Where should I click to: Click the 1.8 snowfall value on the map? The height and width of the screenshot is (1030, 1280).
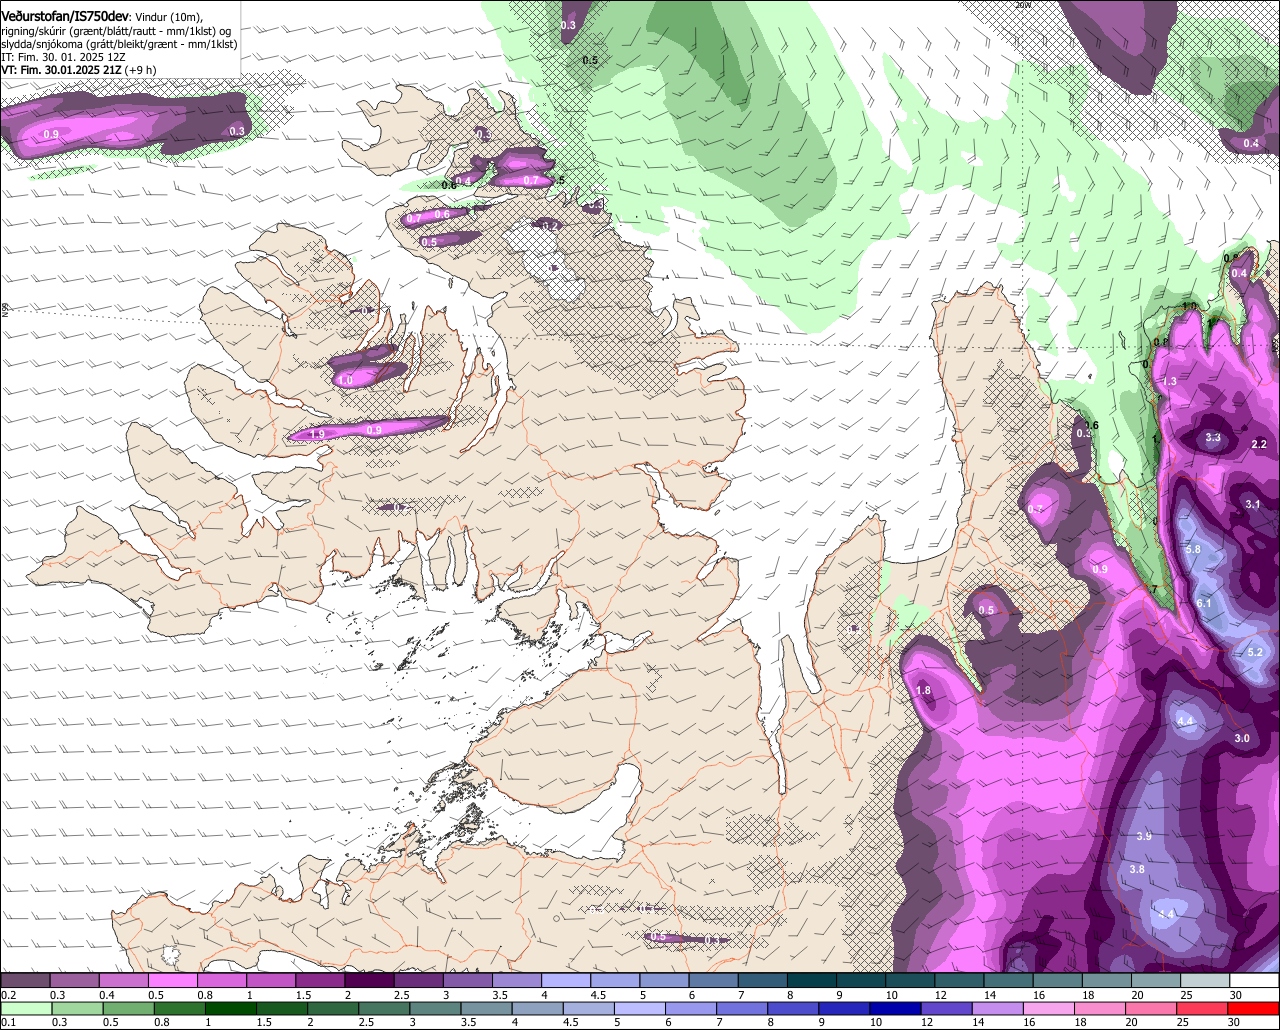point(923,690)
